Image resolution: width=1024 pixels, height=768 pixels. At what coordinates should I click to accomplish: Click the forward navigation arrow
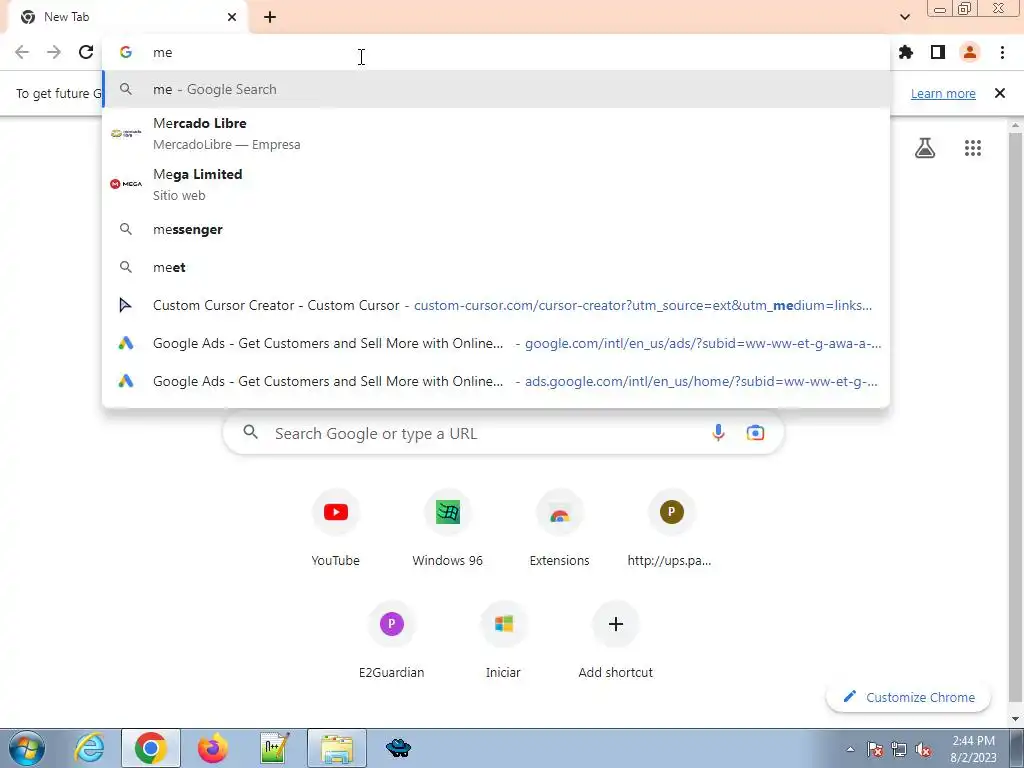click(x=54, y=52)
